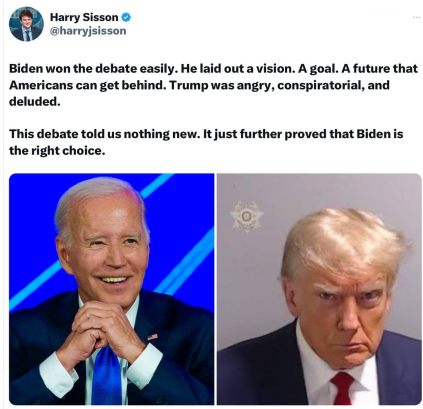
Task: Open the Harry Sisson display name link
Action: (84, 17)
